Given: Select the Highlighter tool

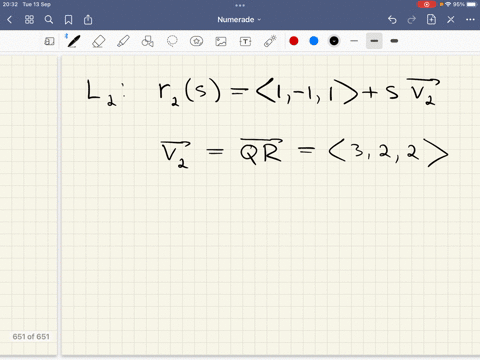Looking at the screenshot, I should 123,41.
